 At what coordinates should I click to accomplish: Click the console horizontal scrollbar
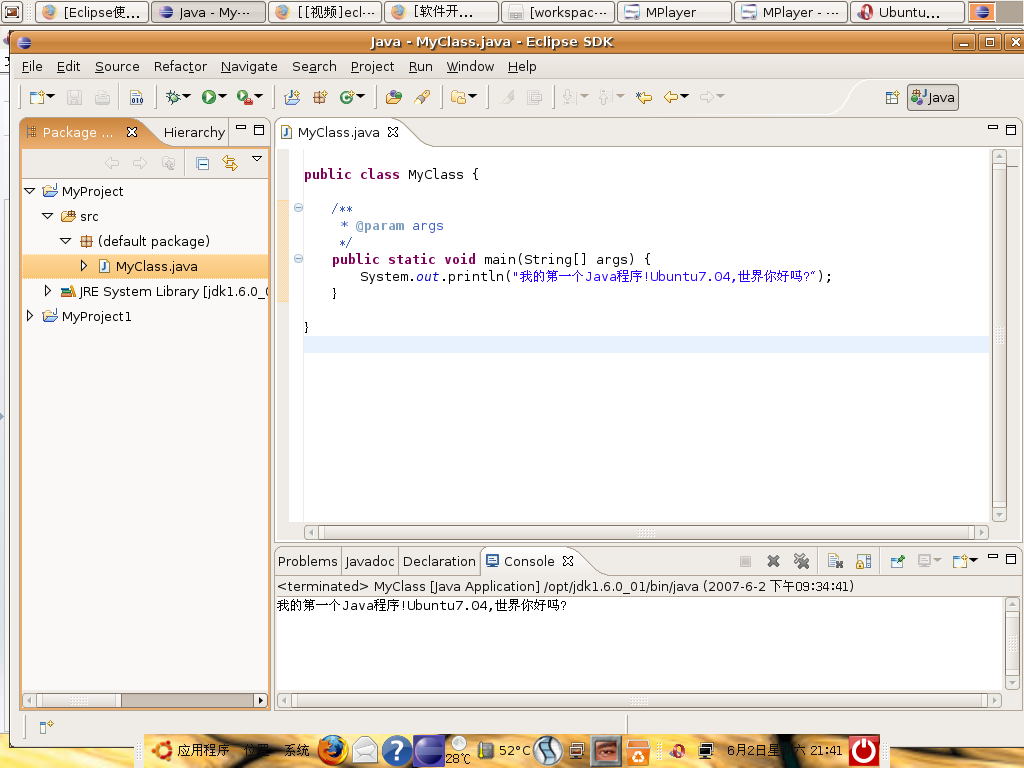coord(639,700)
